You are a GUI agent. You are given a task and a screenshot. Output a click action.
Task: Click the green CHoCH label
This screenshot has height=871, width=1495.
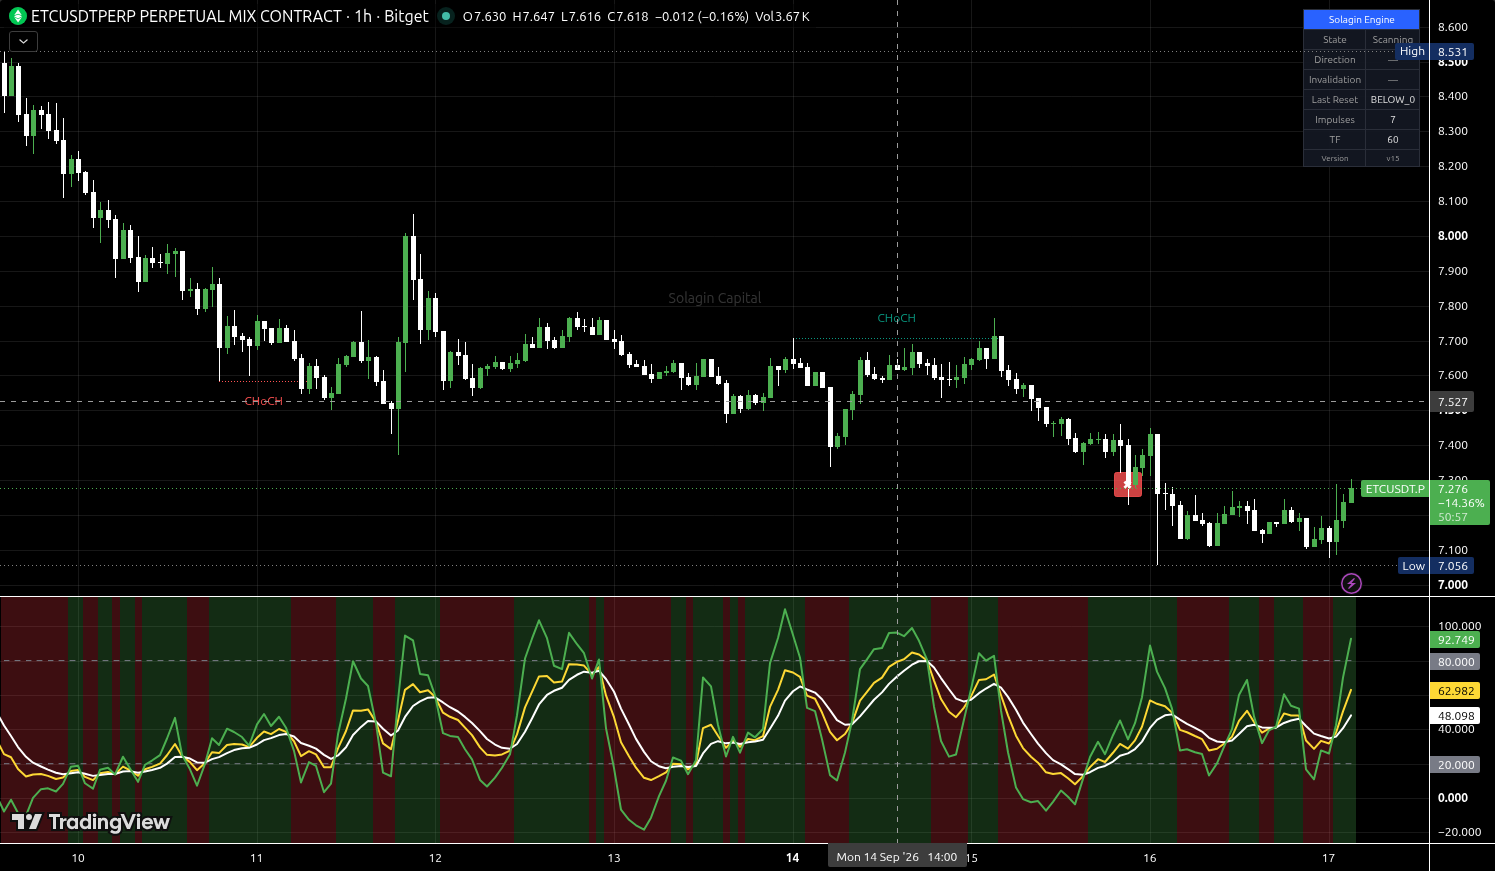896,318
